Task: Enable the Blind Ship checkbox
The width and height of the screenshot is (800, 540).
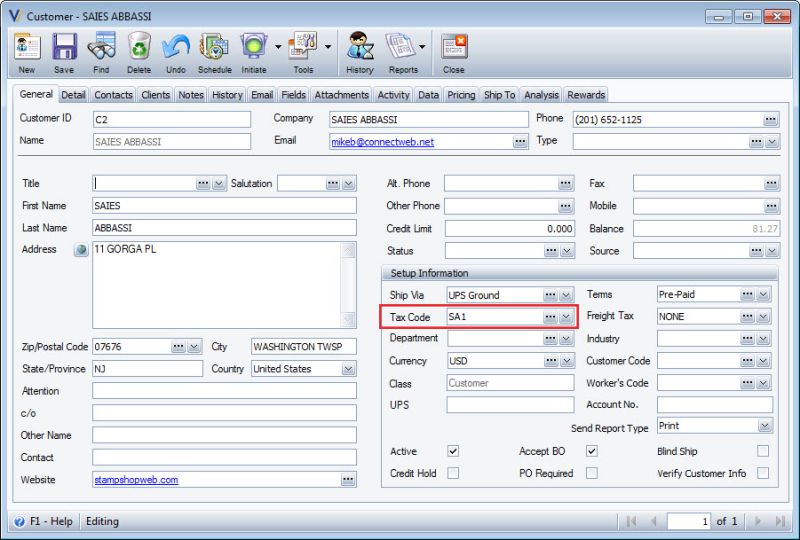Action: tap(763, 451)
